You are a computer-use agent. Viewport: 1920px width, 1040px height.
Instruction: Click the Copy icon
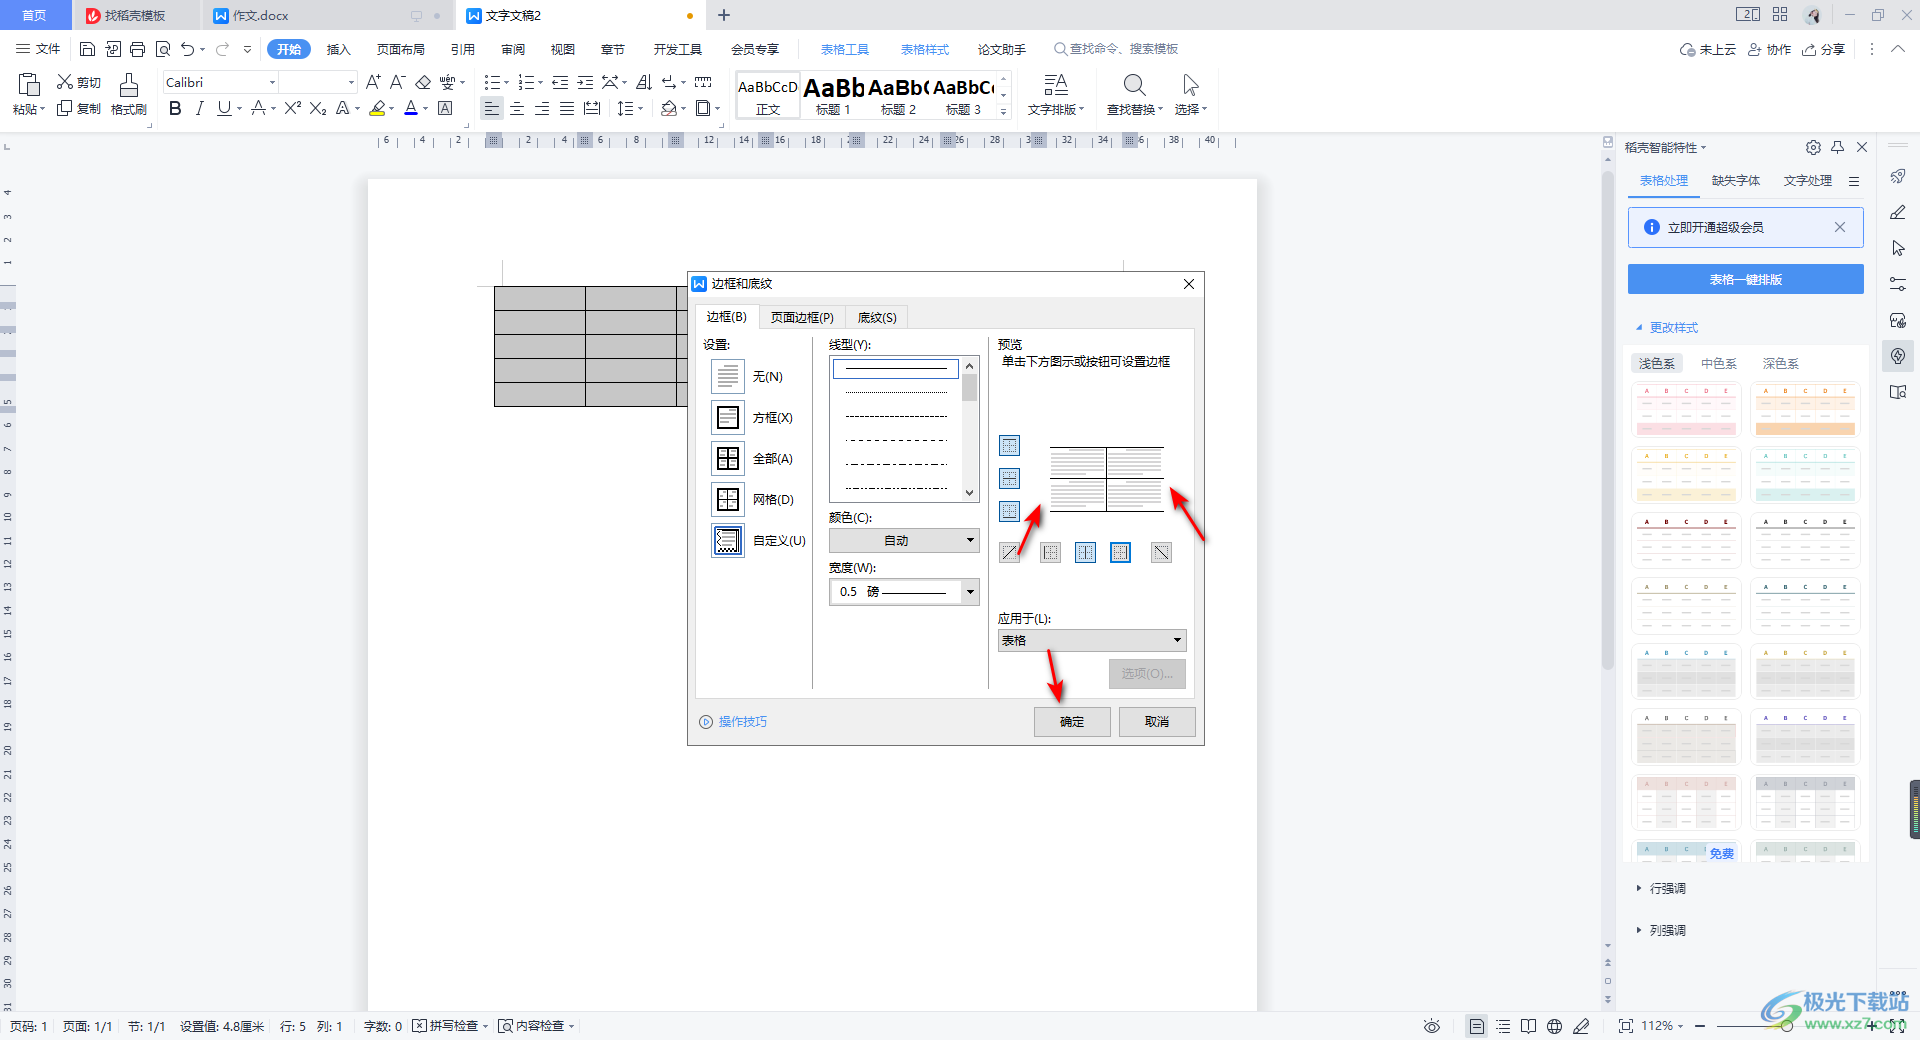(66, 108)
